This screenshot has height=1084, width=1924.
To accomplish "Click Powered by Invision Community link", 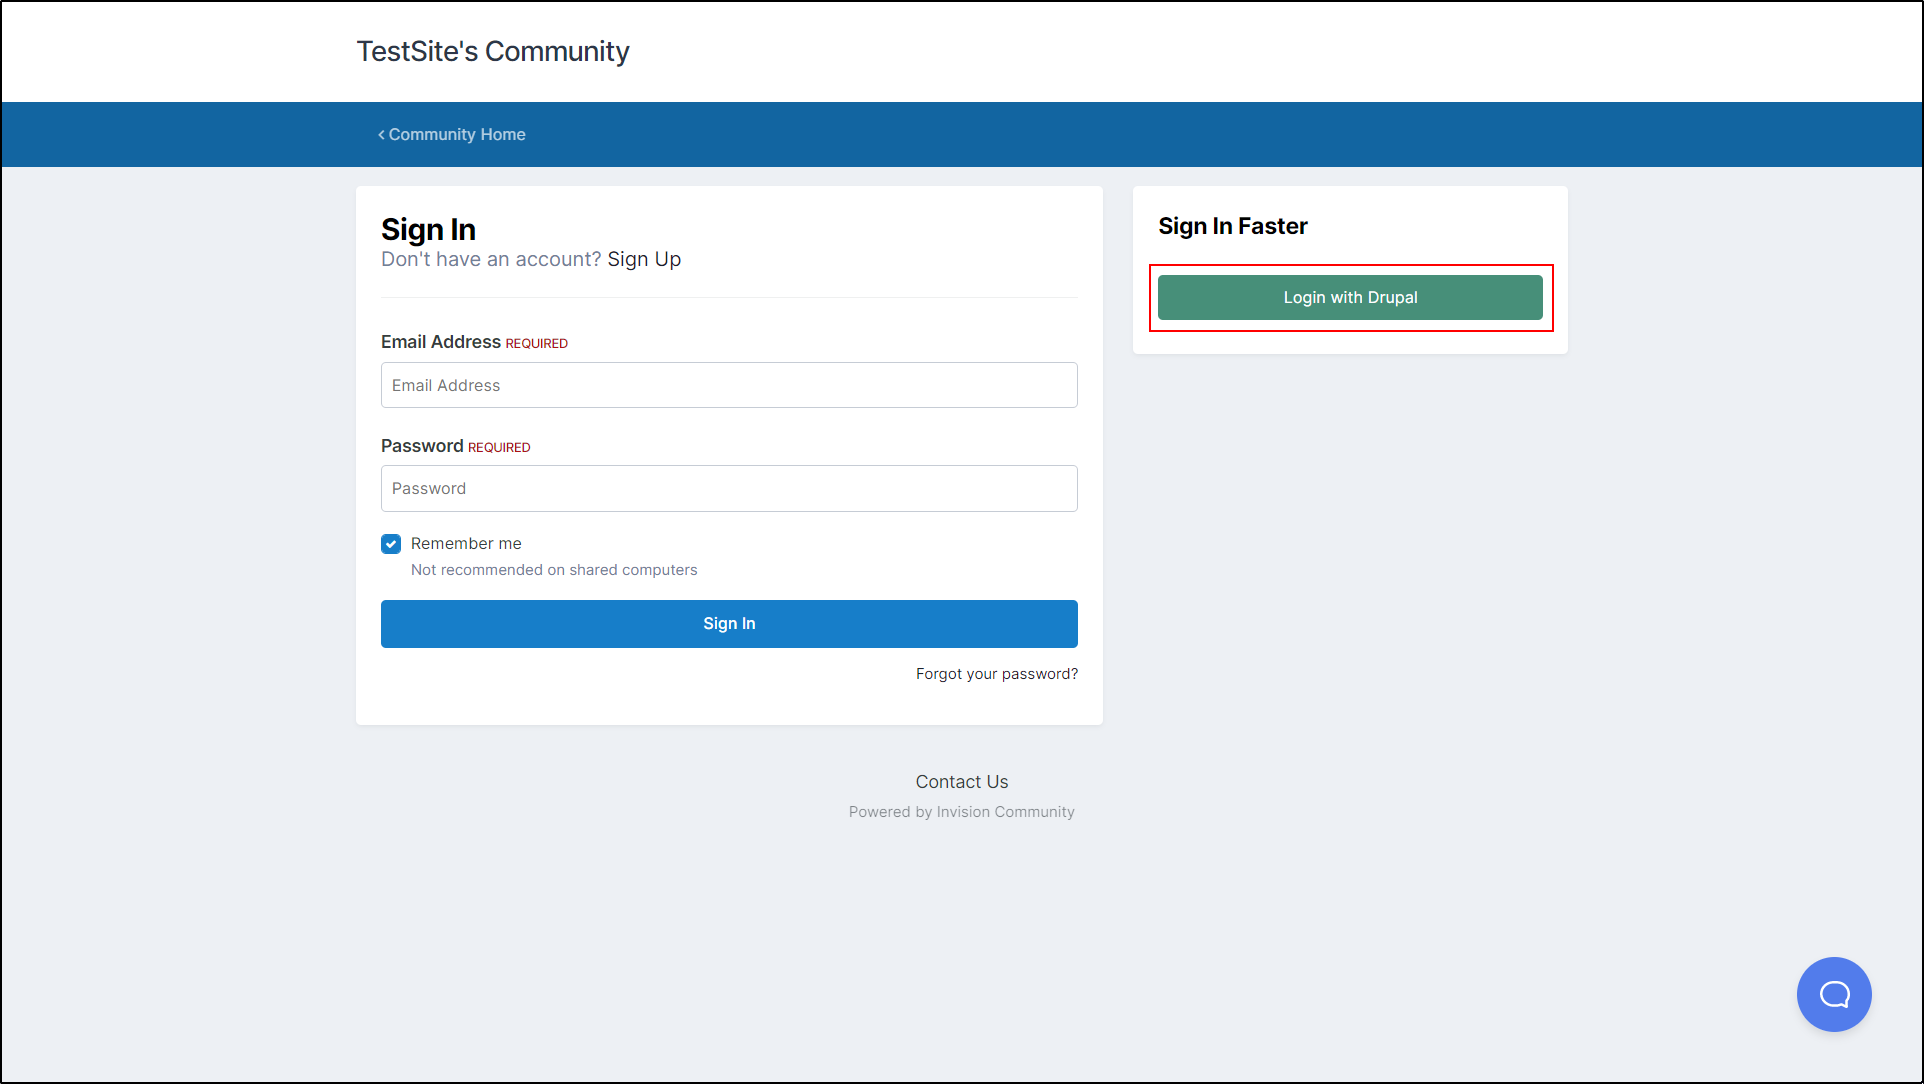I will point(961,811).
